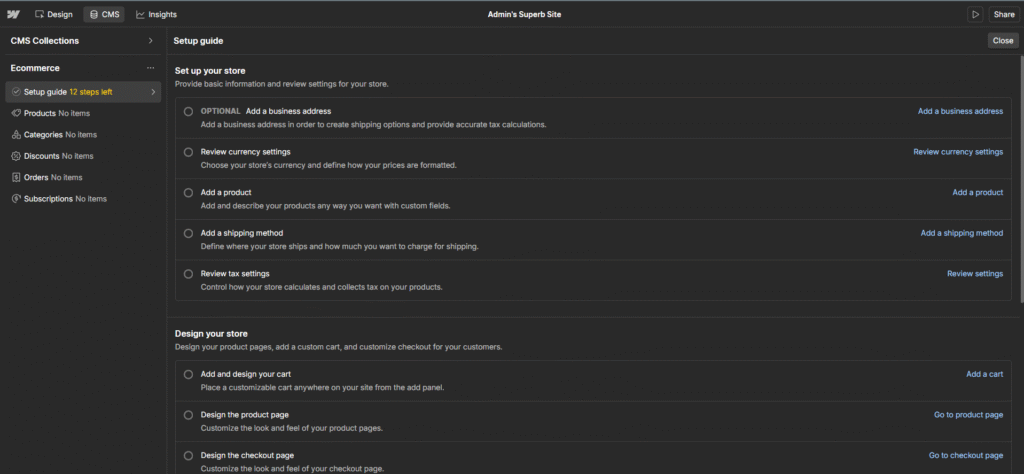
Task: Click Go to checkout page link
Action: click(966, 456)
